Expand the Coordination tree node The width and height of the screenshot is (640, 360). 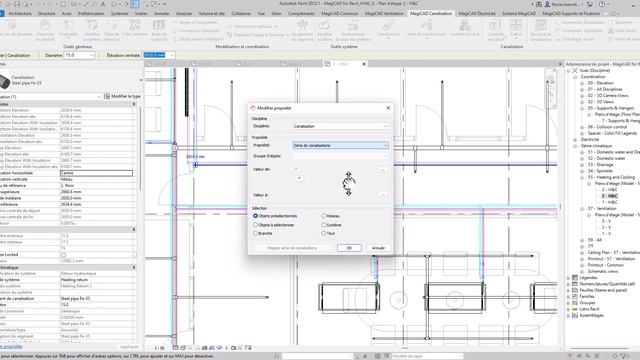575,77
